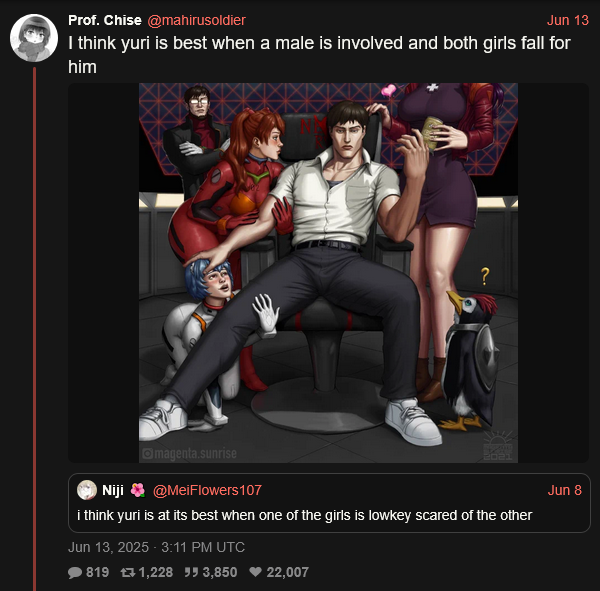Open the @MeiFlowers107 handle link

click(x=207, y=490)
